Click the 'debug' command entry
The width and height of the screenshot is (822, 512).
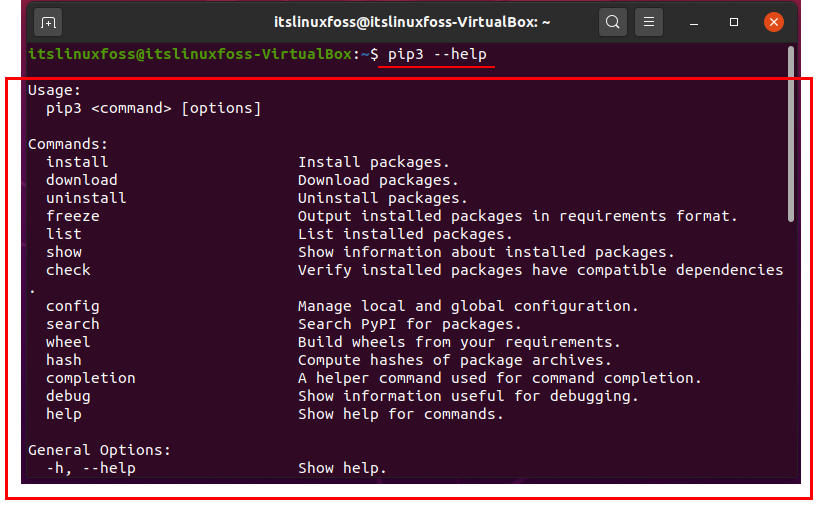[x=68, y=396]
